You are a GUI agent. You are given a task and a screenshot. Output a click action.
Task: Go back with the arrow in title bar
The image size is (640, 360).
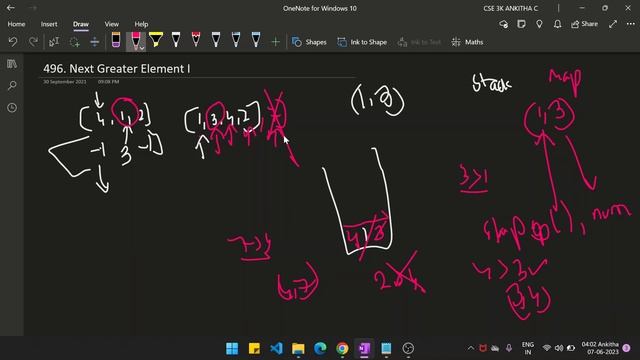coord(11,8)
